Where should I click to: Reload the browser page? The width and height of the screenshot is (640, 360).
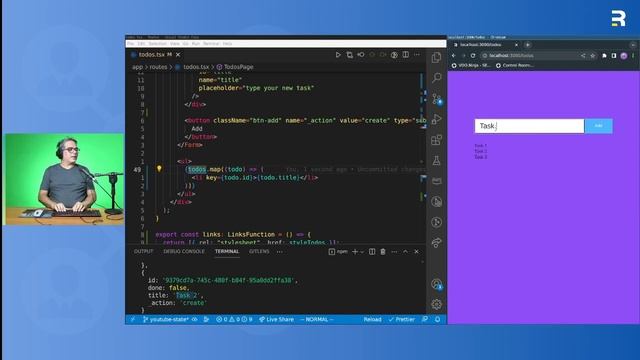point(473,56)
